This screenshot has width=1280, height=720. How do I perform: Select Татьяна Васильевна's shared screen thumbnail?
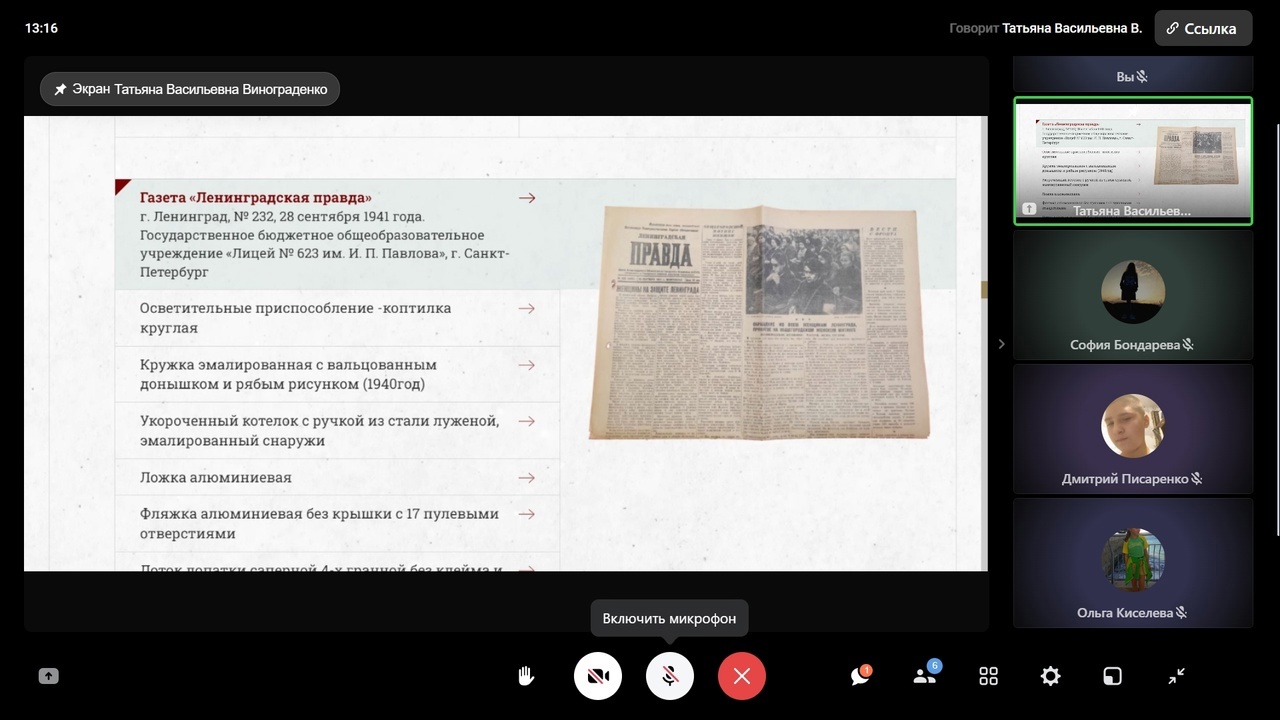point(1133,161)
